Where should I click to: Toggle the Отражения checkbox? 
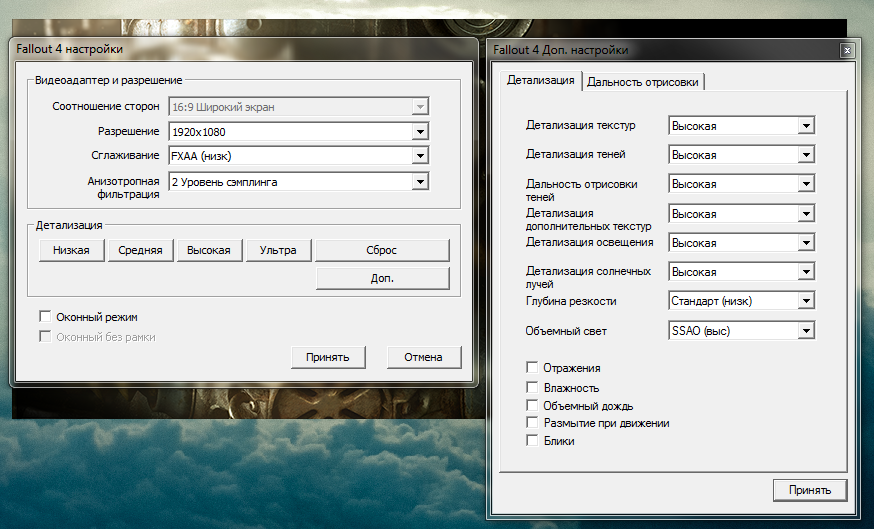[x=532, y=369]
